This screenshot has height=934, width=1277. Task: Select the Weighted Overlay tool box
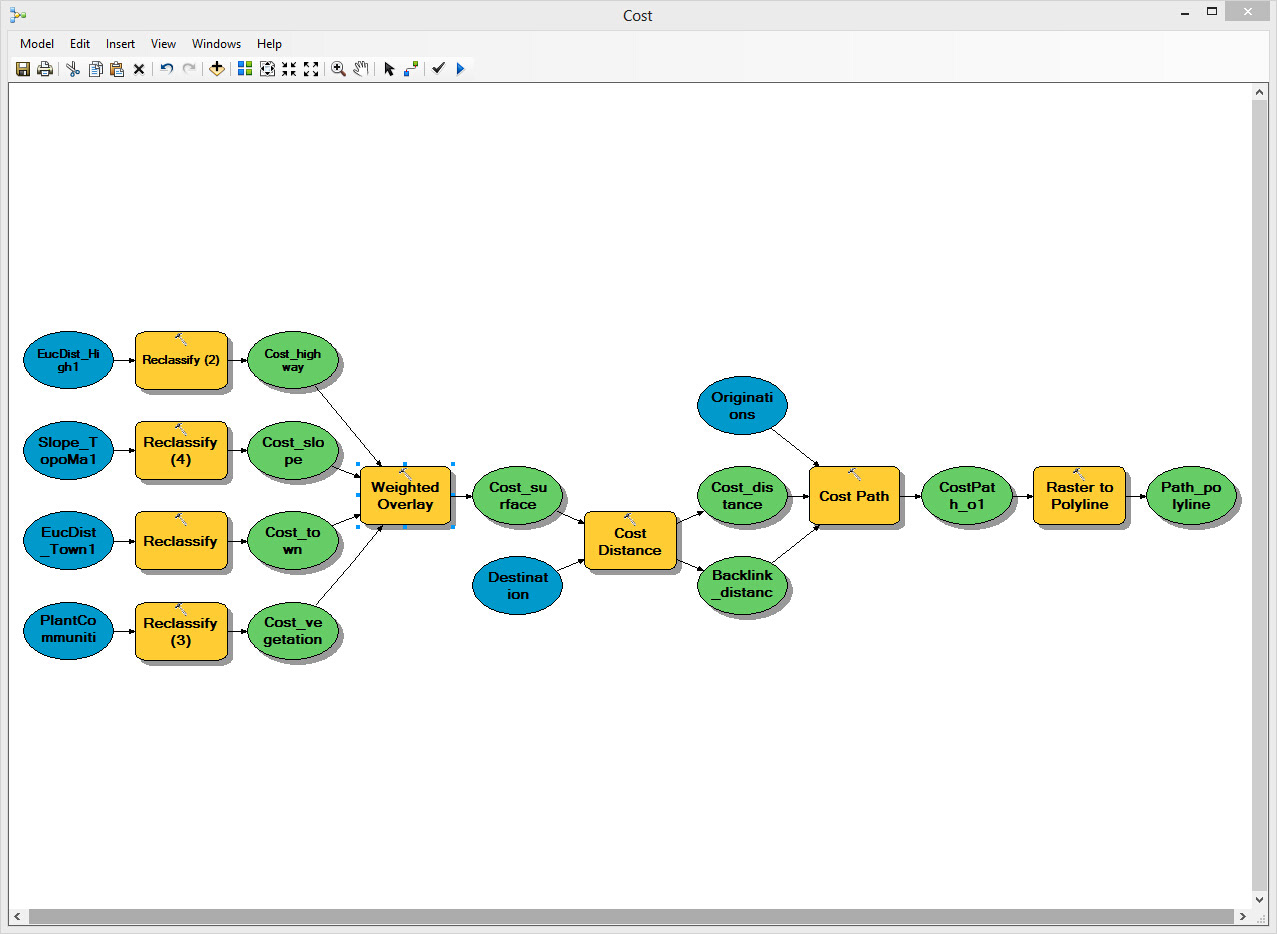(x=405, y=496)
